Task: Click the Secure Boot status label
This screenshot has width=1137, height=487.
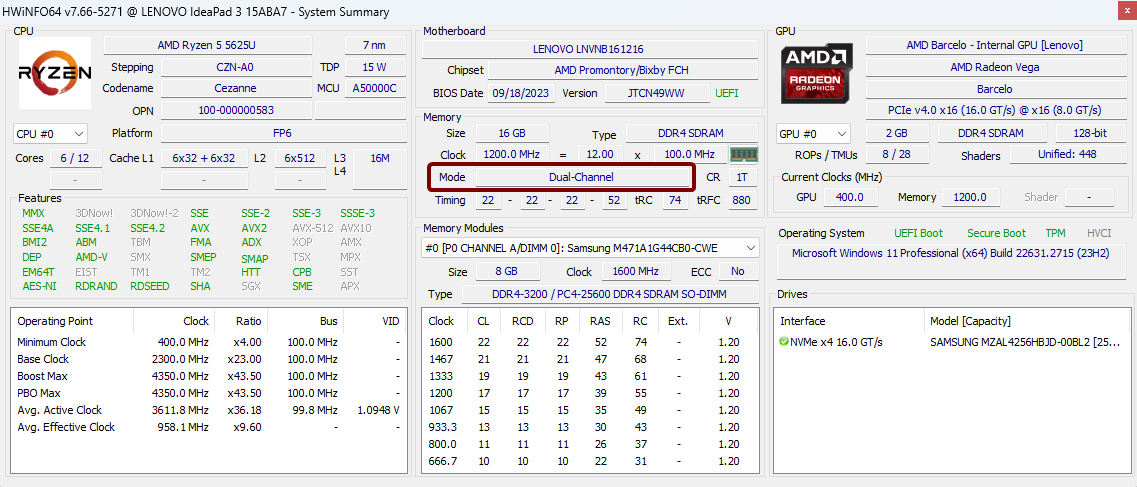Action: tap(996, 233)
